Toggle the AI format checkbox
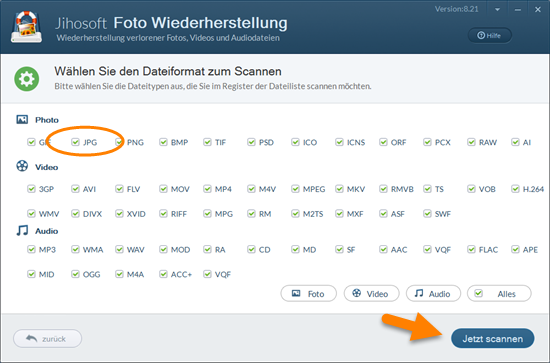This screenshot has width=550, height=363. pos(515,142)
